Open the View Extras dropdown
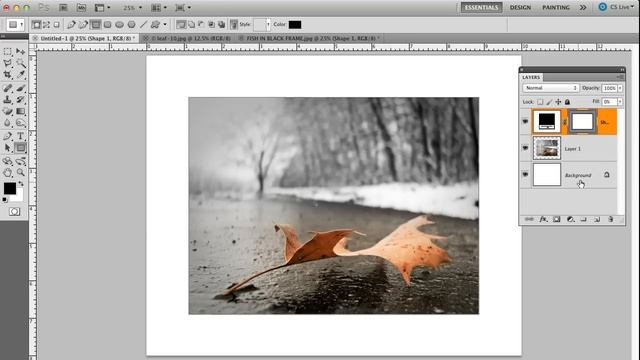The image size is (640, 360). coord(102,7)
